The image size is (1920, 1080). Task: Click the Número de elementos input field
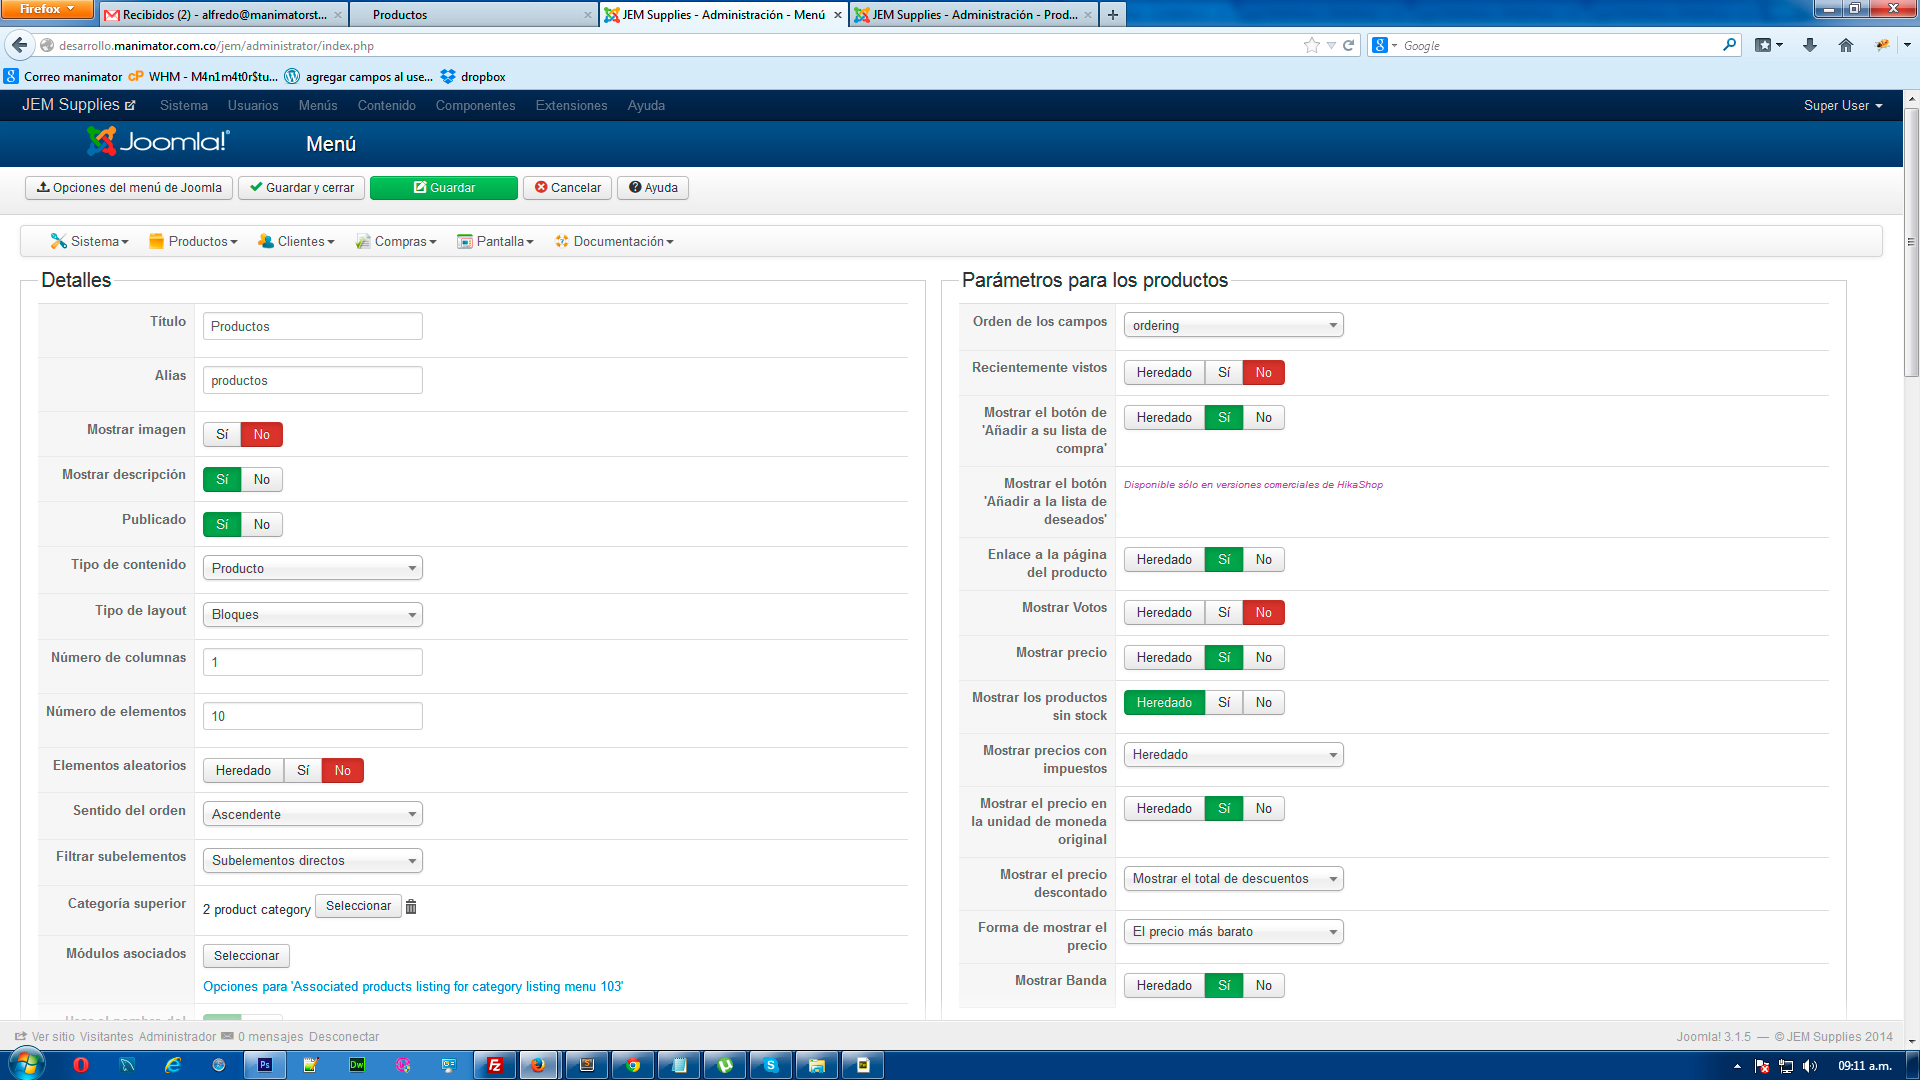point(312,716)
